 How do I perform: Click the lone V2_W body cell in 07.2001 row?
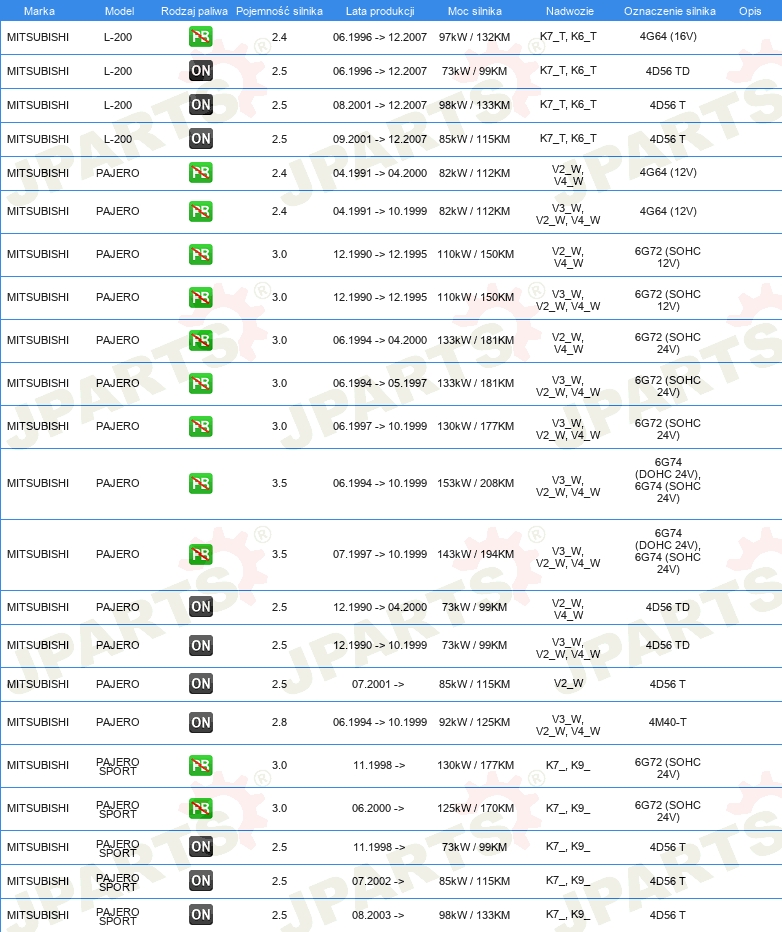coord(569,684)
